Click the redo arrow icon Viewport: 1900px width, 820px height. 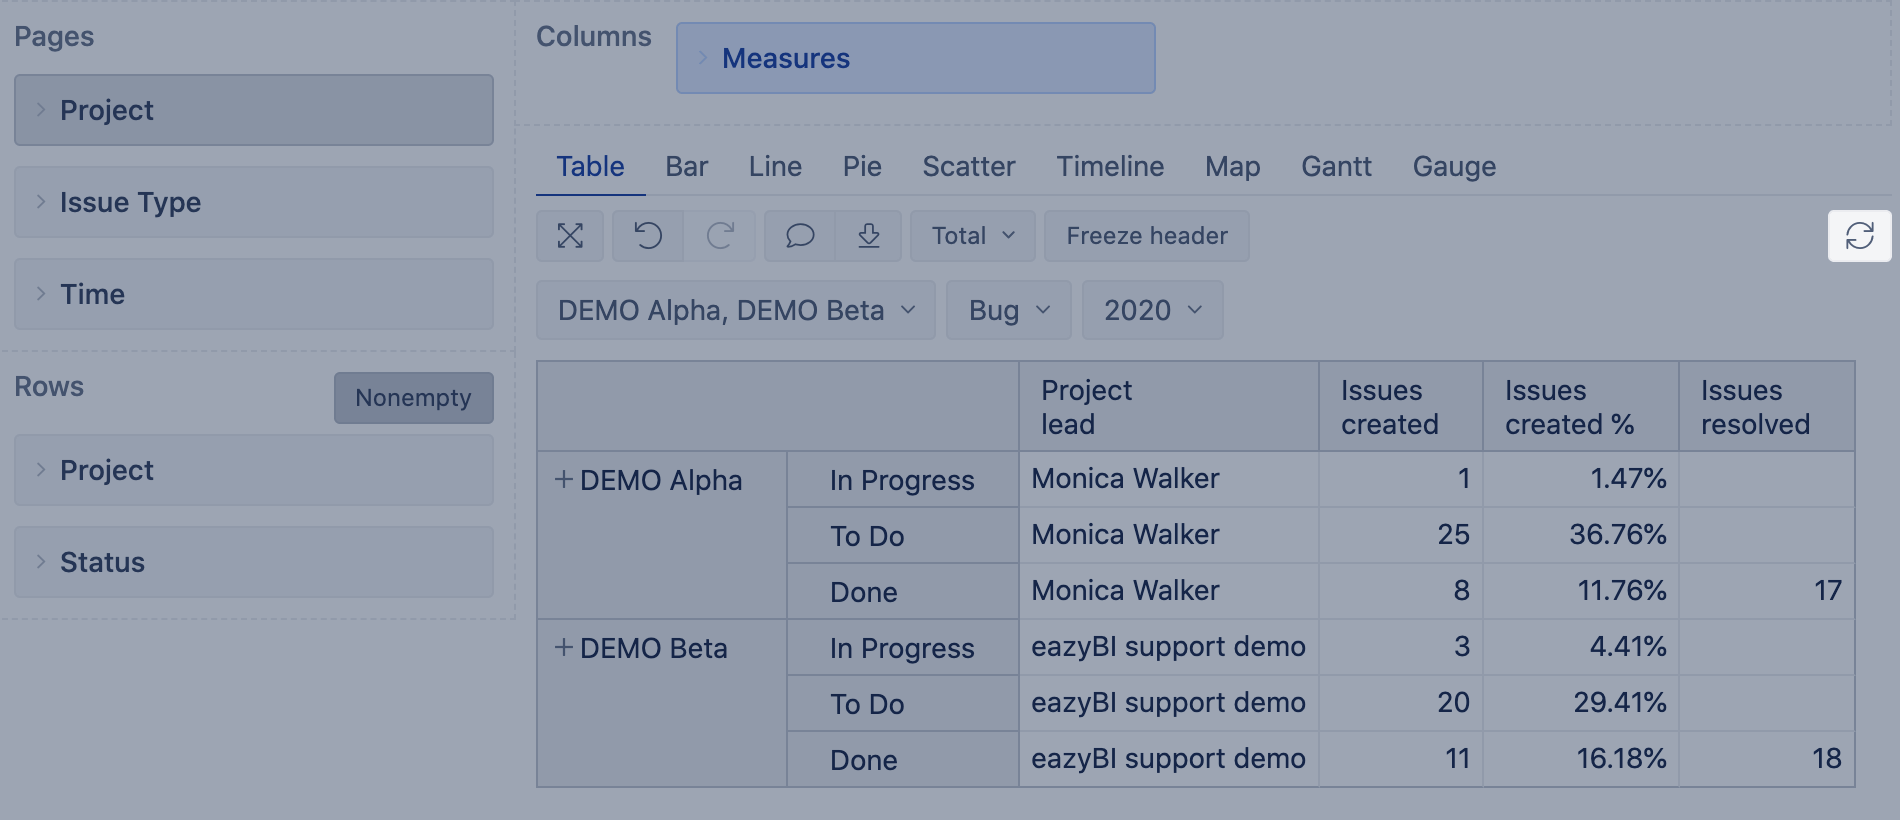720,236
